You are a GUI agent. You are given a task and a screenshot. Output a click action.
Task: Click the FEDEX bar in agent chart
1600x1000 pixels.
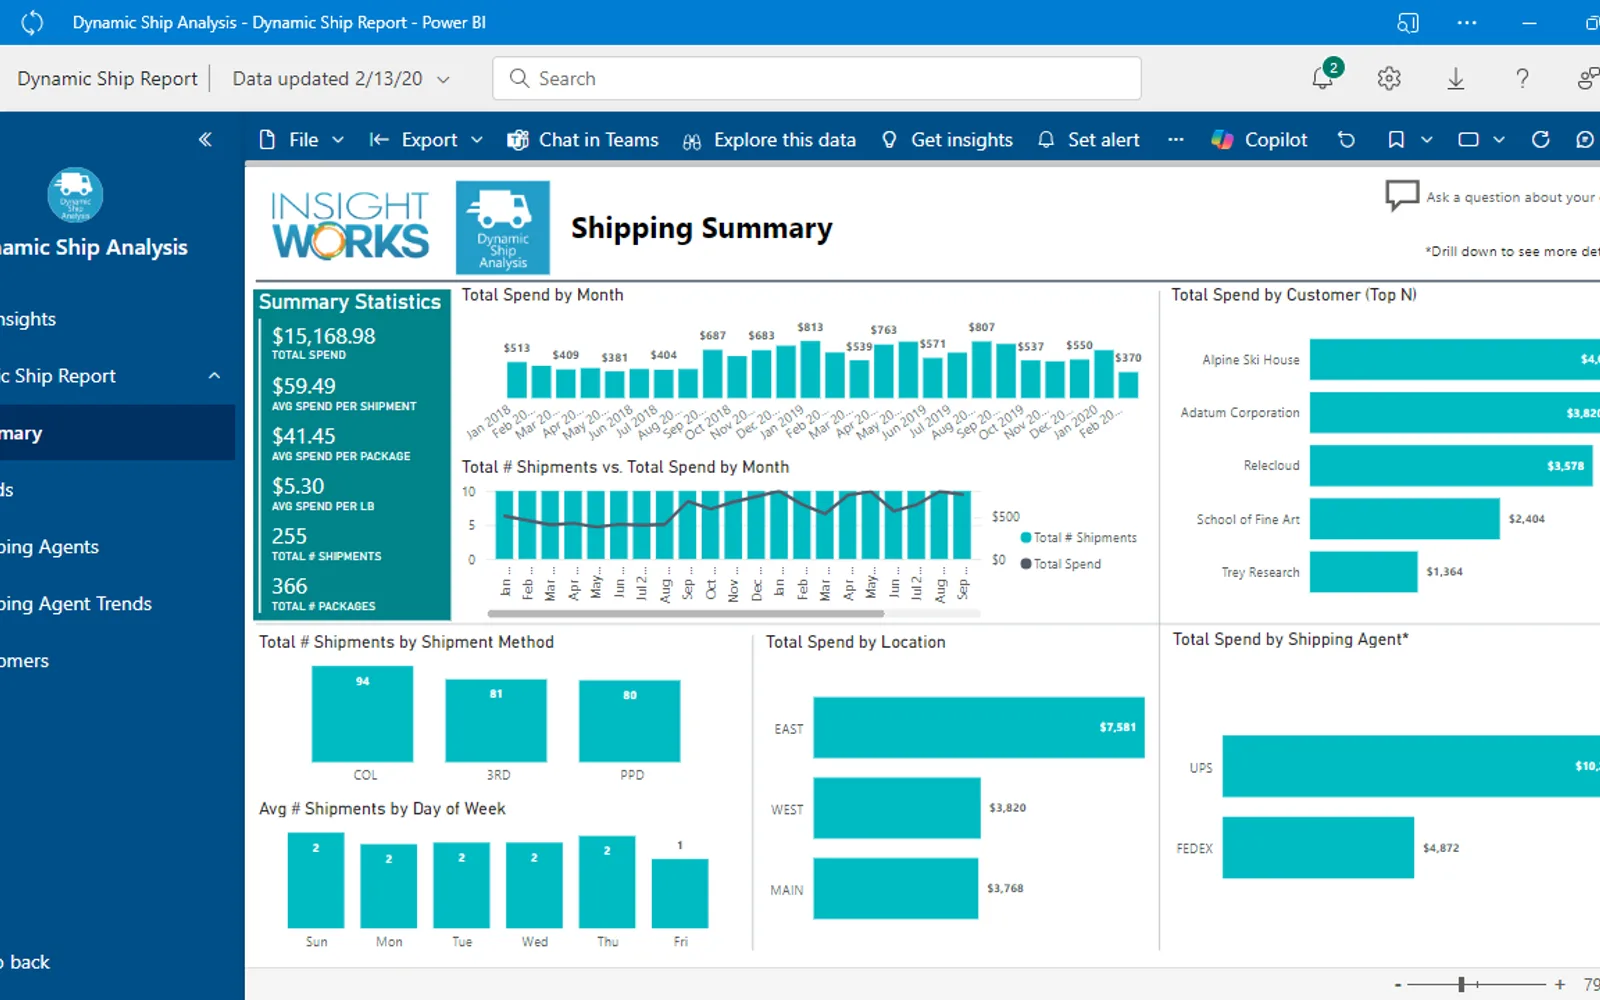tap(1318, 847)
